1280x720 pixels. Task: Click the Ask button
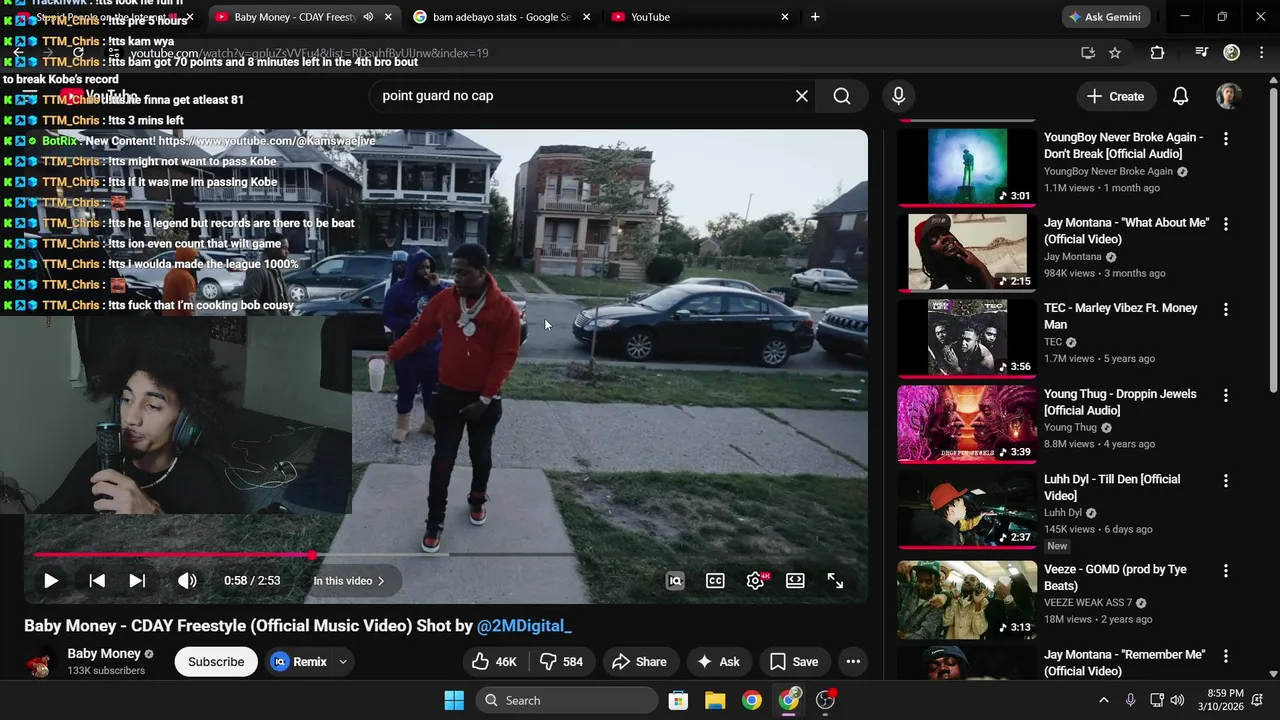pyautogui.click(x=718, y=662)
